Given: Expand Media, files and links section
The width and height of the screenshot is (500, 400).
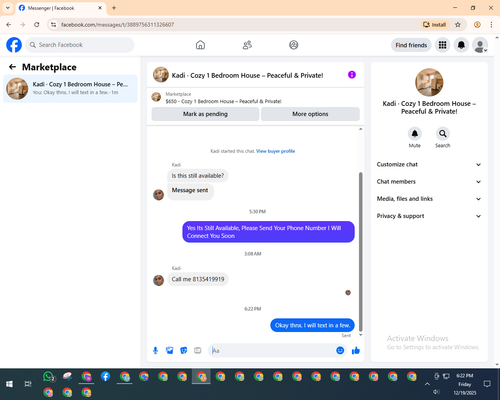Looking at the screenshot, I should click(429, 199).
